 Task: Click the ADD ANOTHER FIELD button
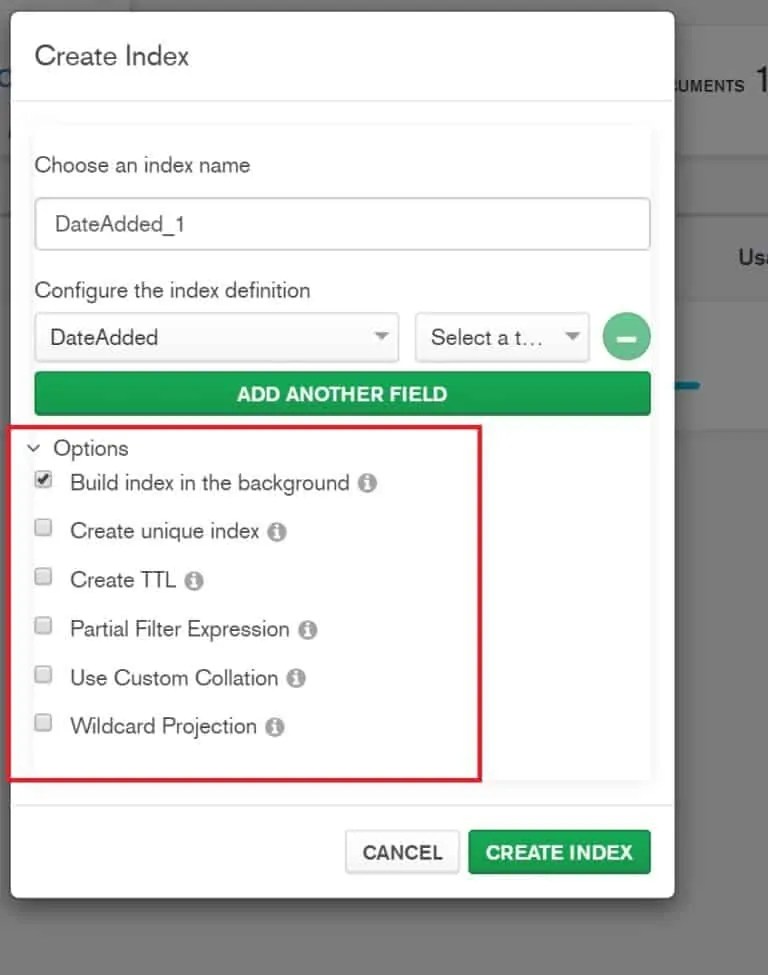click(342, 393)
